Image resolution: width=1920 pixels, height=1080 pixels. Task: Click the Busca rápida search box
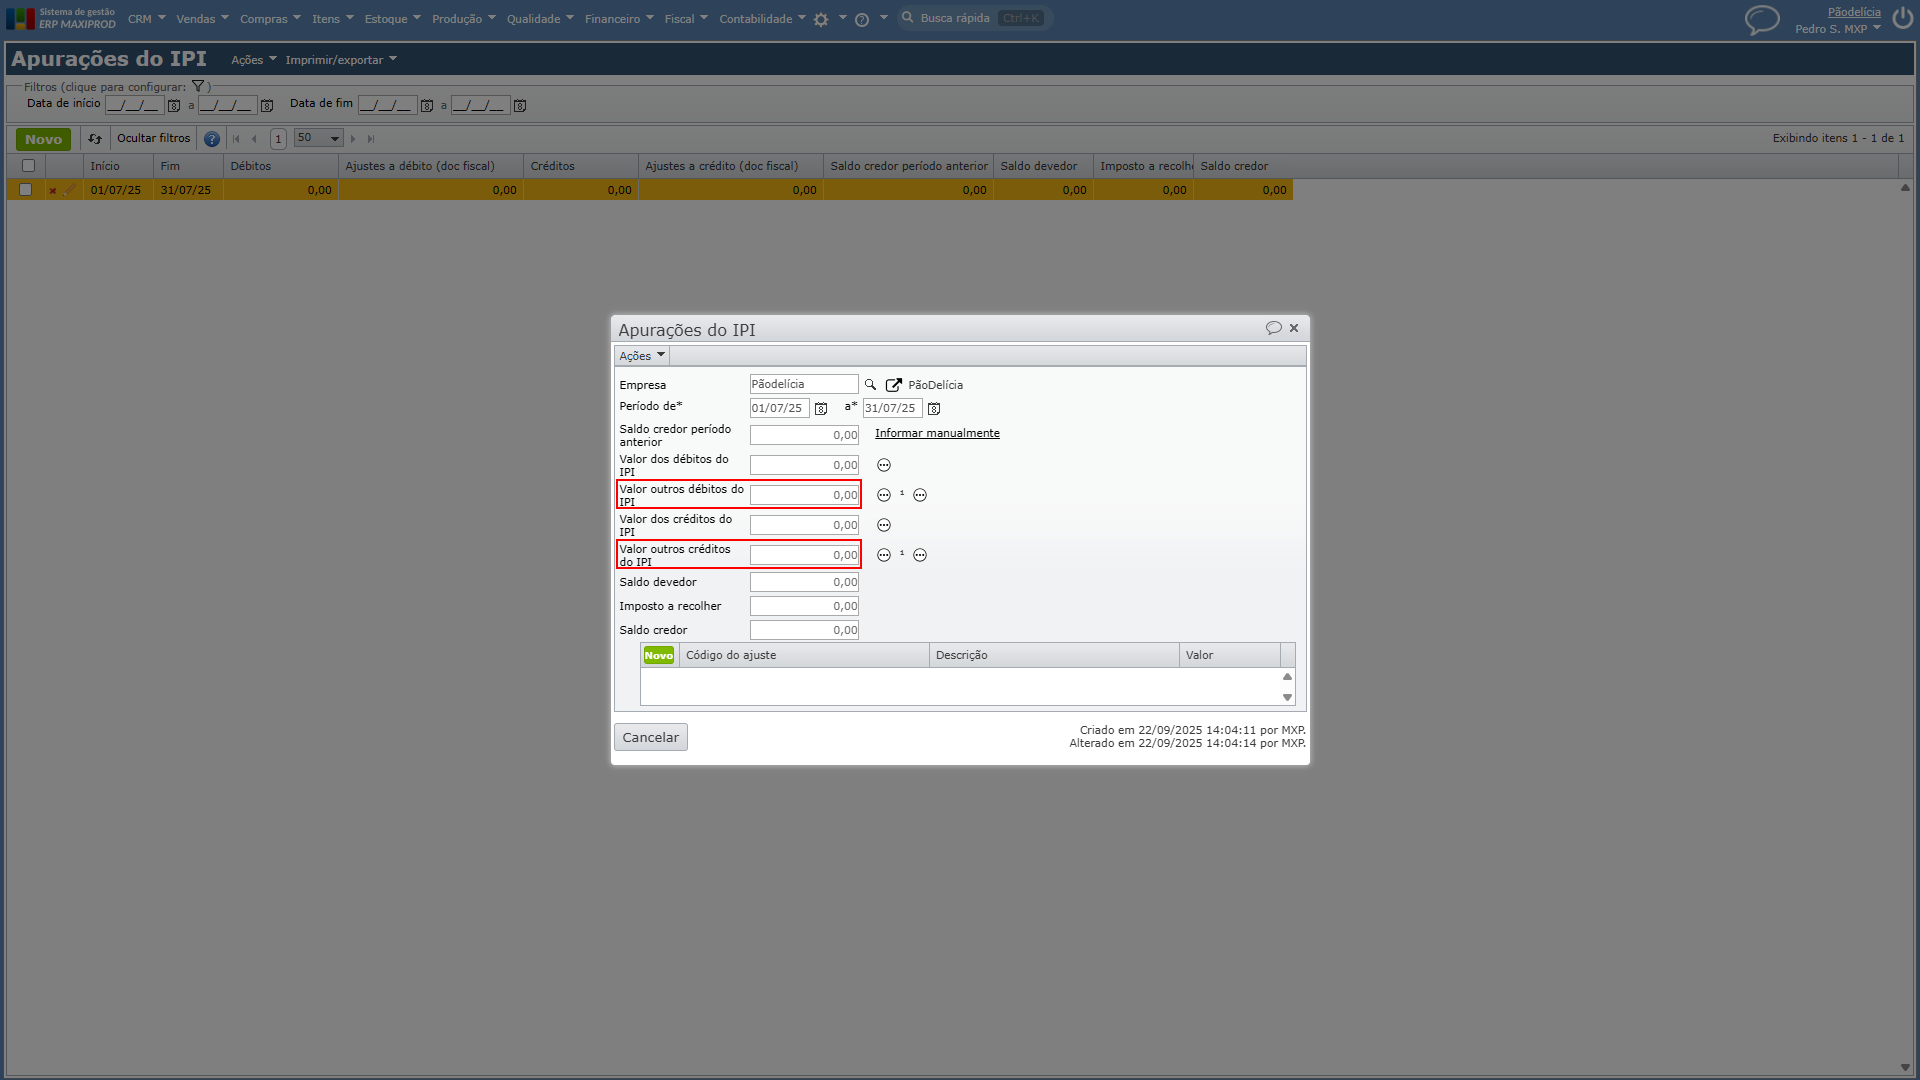975,18
